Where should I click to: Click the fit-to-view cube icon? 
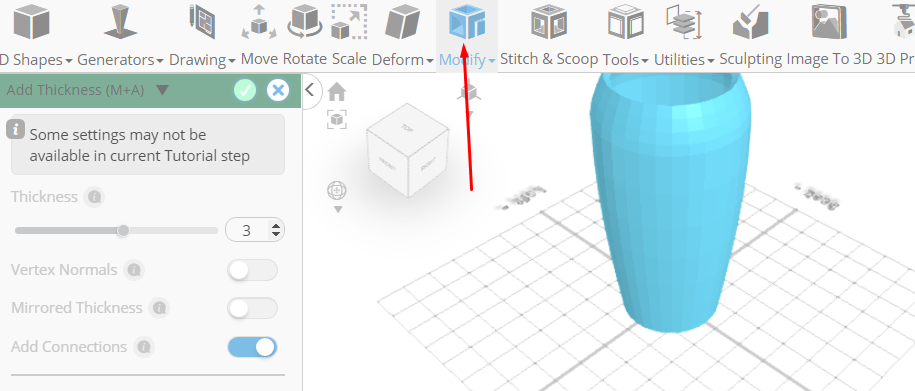pyautogui.click(x=337, y=120)
